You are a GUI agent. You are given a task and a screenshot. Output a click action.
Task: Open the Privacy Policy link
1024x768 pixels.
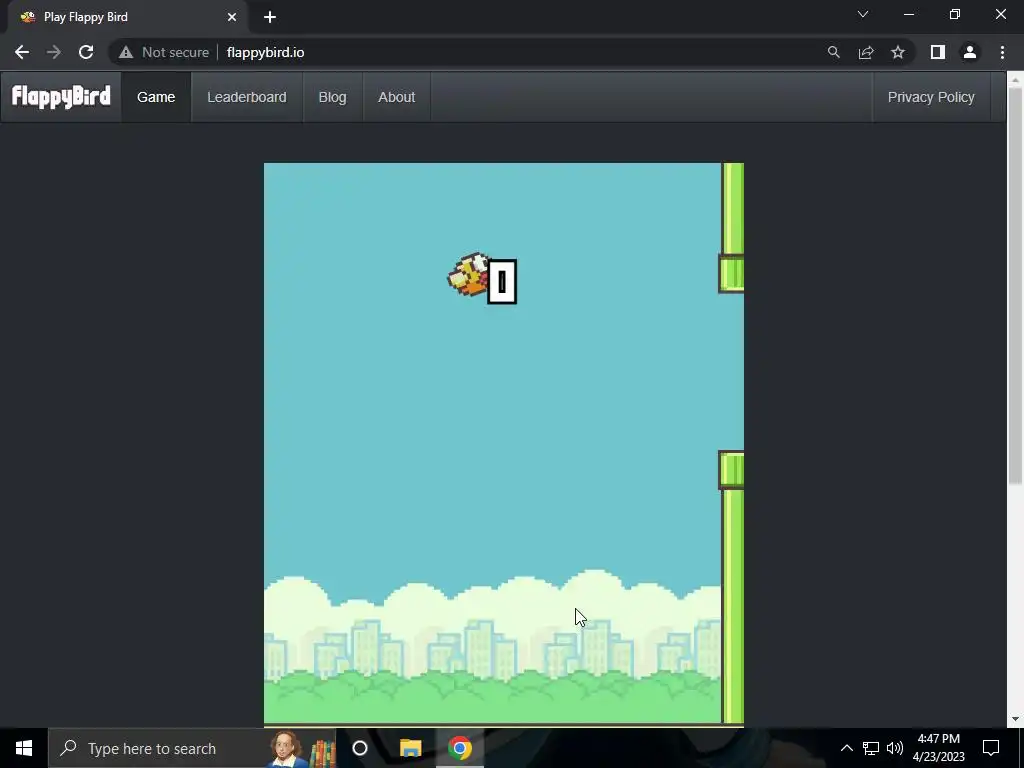click(931, 97)
